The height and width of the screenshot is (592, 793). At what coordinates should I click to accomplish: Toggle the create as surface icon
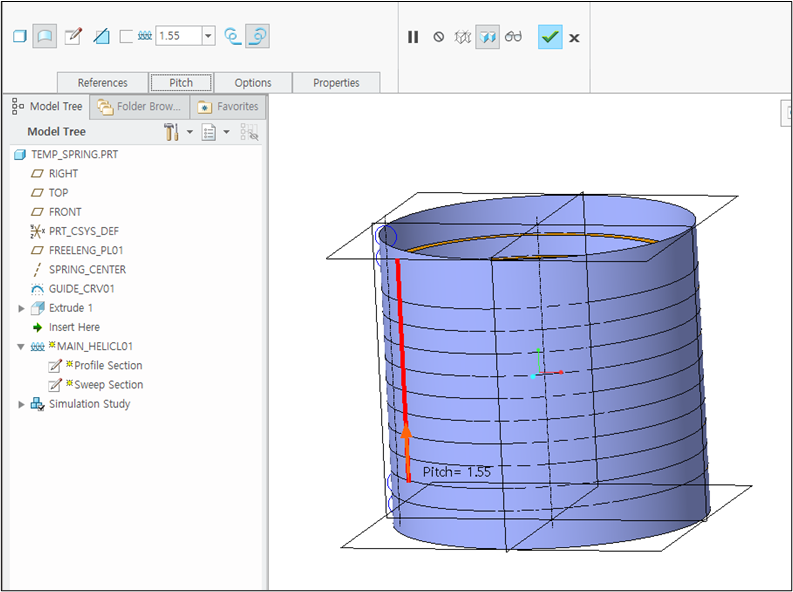[45, 36]
